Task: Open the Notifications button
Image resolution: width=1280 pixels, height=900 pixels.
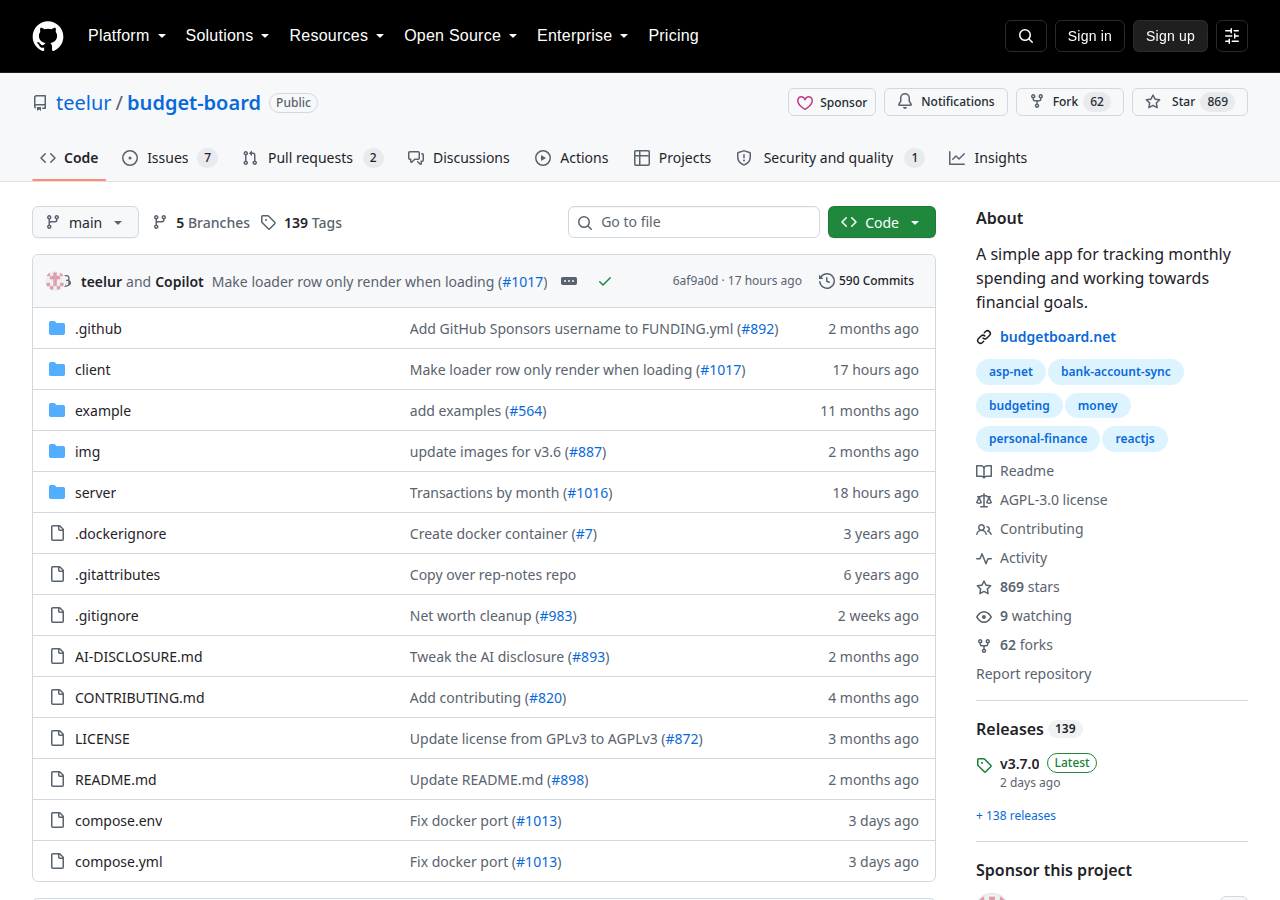Action: point(946,102)
